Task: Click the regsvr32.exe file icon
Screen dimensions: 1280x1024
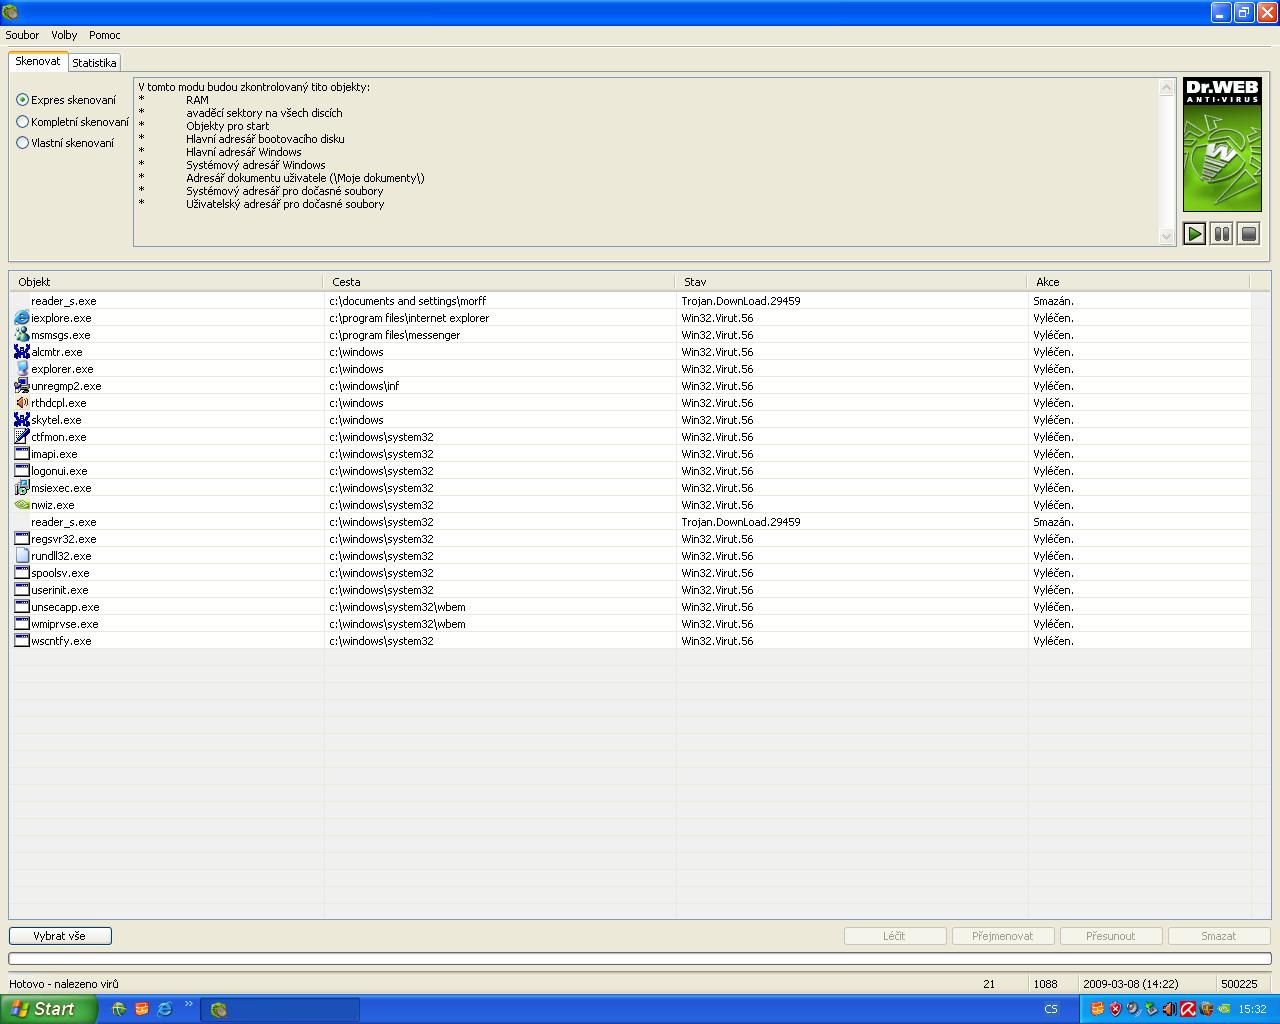Action: (22, 539)
